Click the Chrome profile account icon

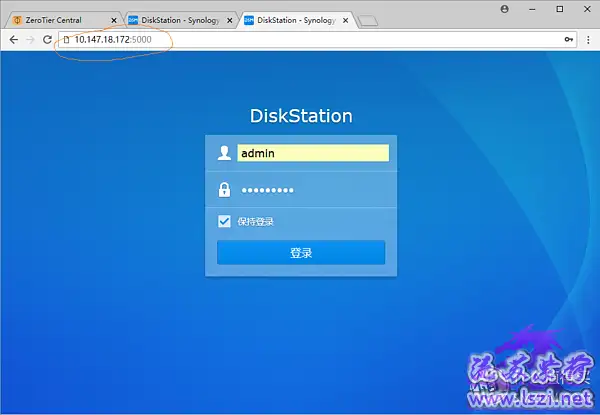point(505,9)
